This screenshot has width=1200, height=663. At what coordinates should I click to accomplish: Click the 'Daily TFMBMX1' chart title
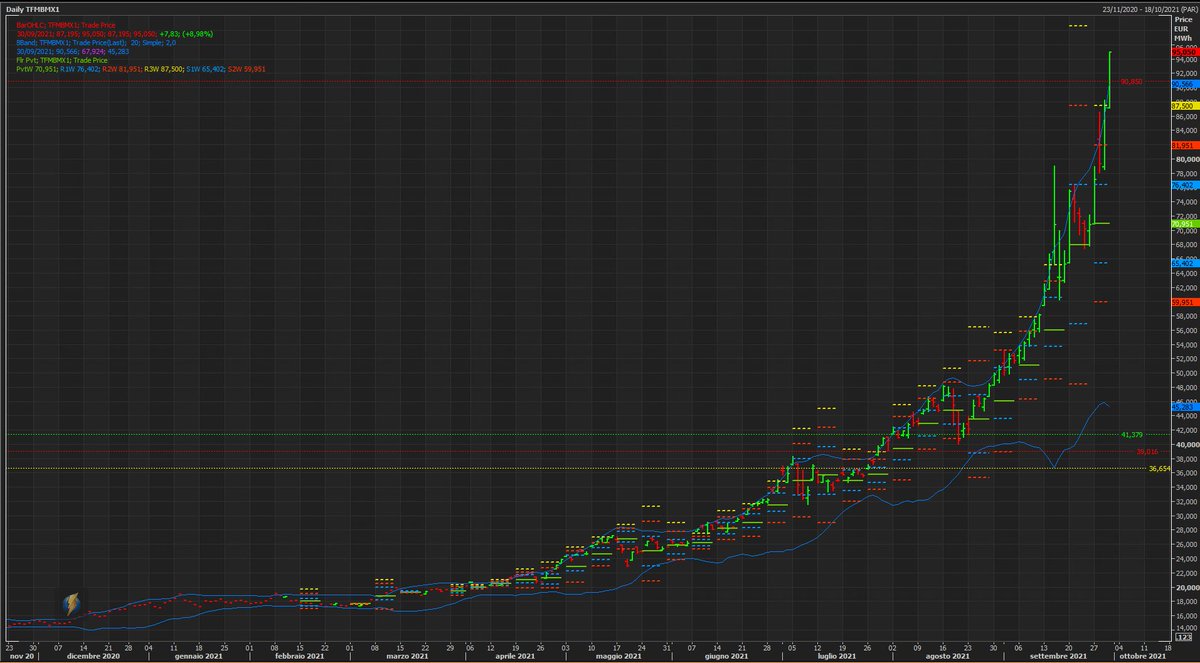[x=33, y=9]
